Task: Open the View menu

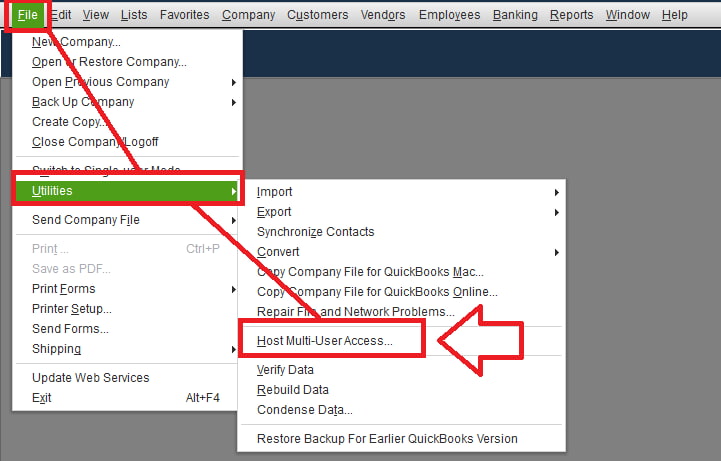Action: click(96, 15)
